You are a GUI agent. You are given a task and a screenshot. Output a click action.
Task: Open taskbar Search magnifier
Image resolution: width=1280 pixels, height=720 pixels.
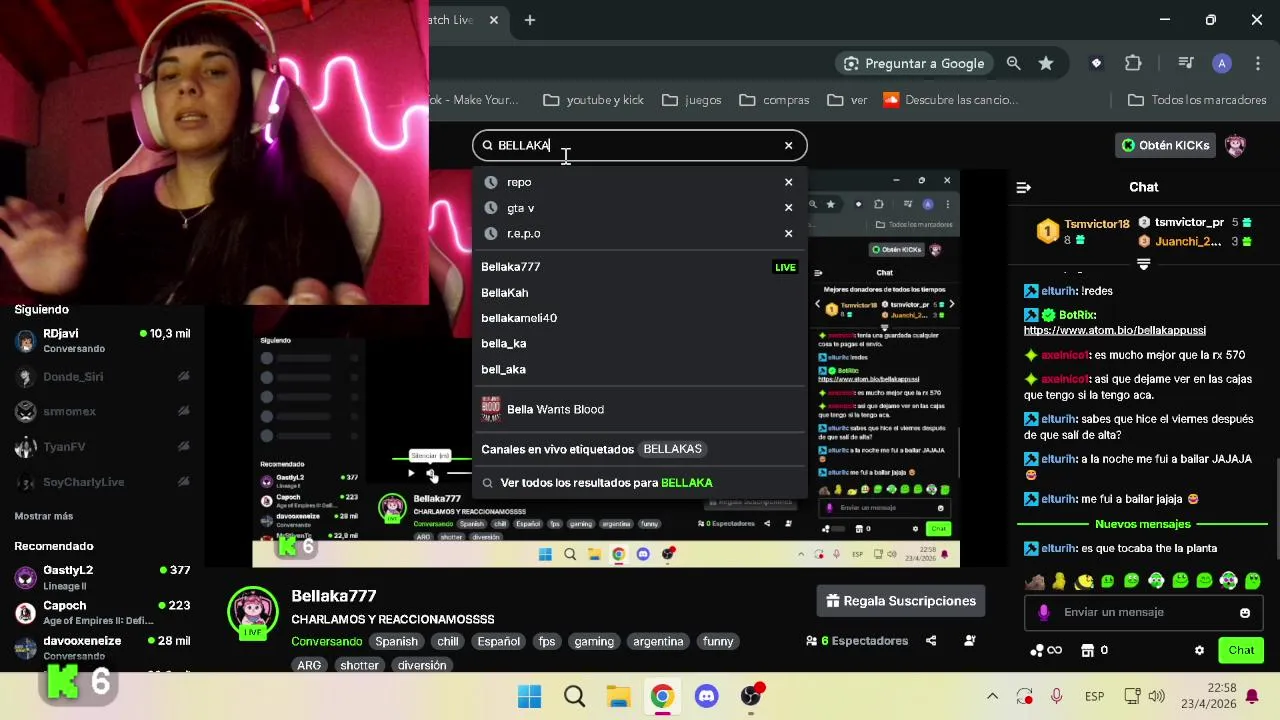tap(574, 697)
